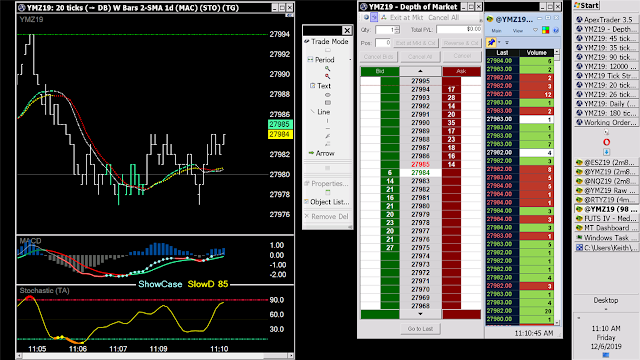Click the Cancel All button under Pos
The height and width of the screenshot is (360, 640).
[x=420, y=57]
